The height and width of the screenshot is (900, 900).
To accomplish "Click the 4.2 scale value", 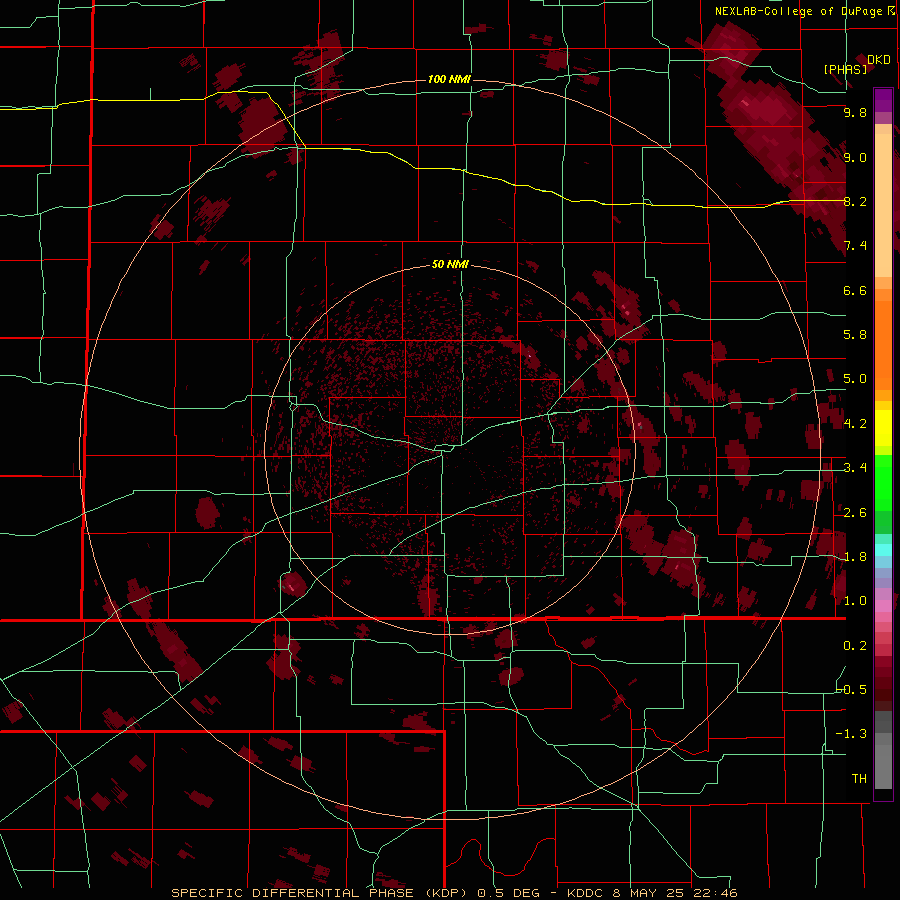I will point(855,423).
